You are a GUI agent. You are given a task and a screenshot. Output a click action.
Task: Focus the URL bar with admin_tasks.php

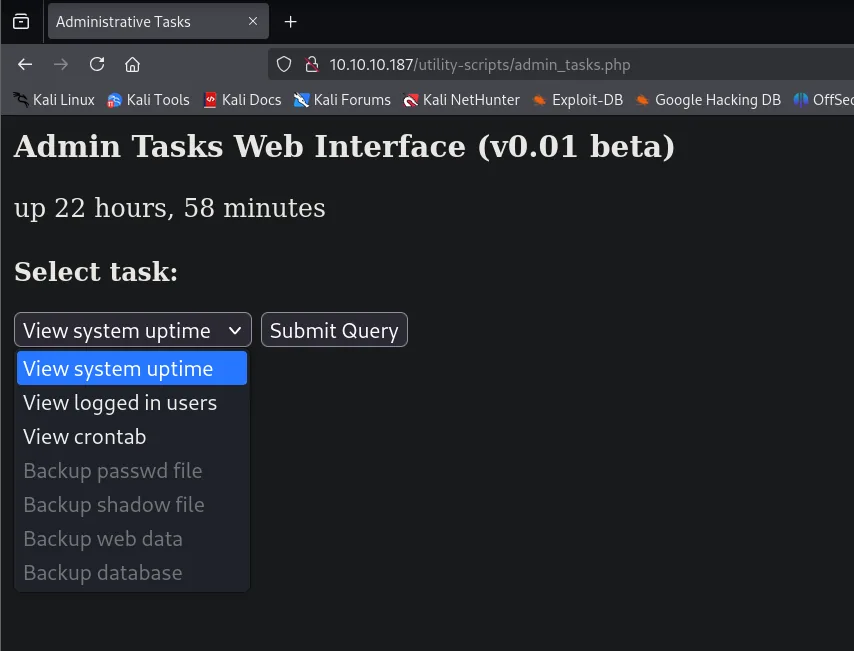tap(561, 64)
